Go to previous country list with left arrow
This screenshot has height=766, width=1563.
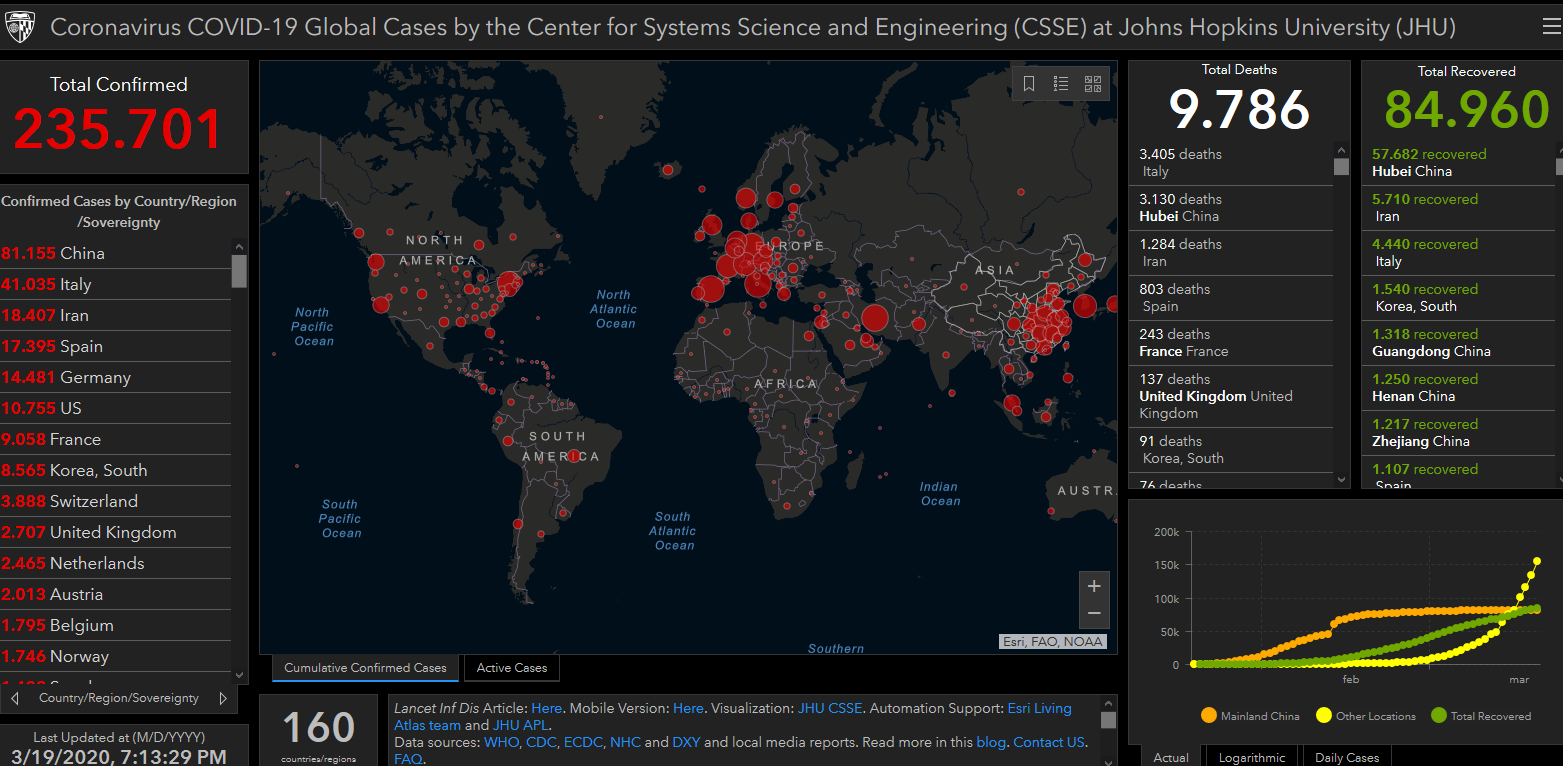15,698
